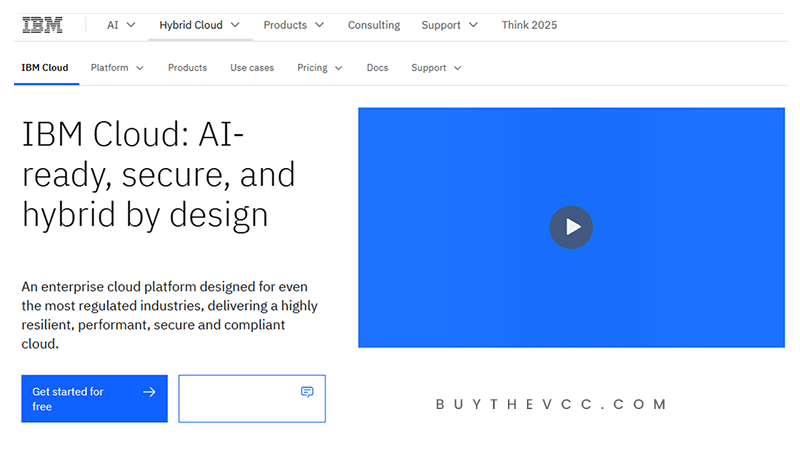Play the hero video
The width and height of the screenshot is (800, 450).
571,227
